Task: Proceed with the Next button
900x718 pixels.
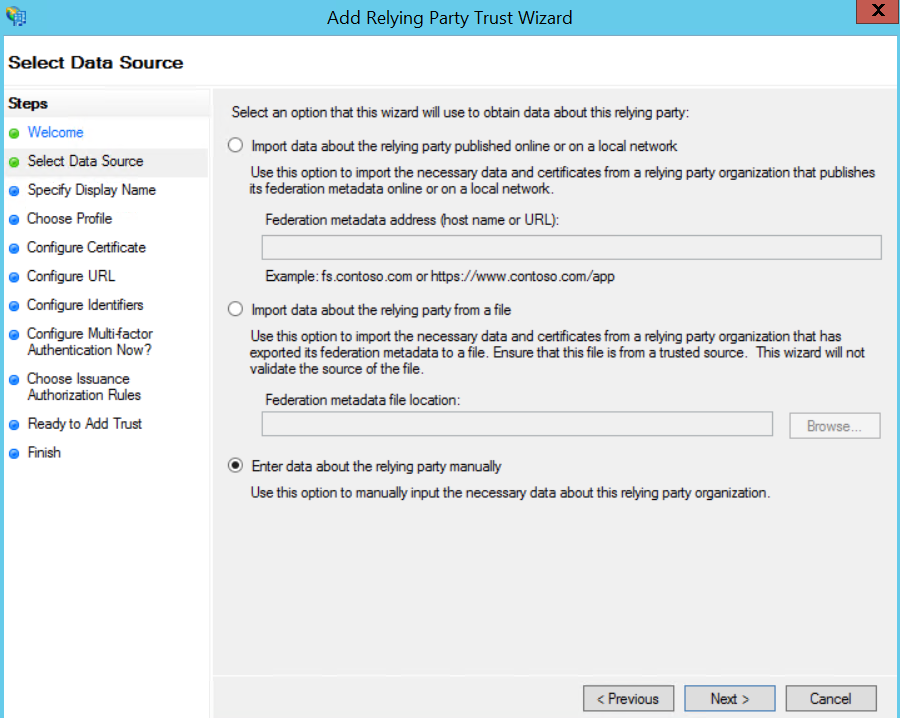Action: (x=730, y=698)
